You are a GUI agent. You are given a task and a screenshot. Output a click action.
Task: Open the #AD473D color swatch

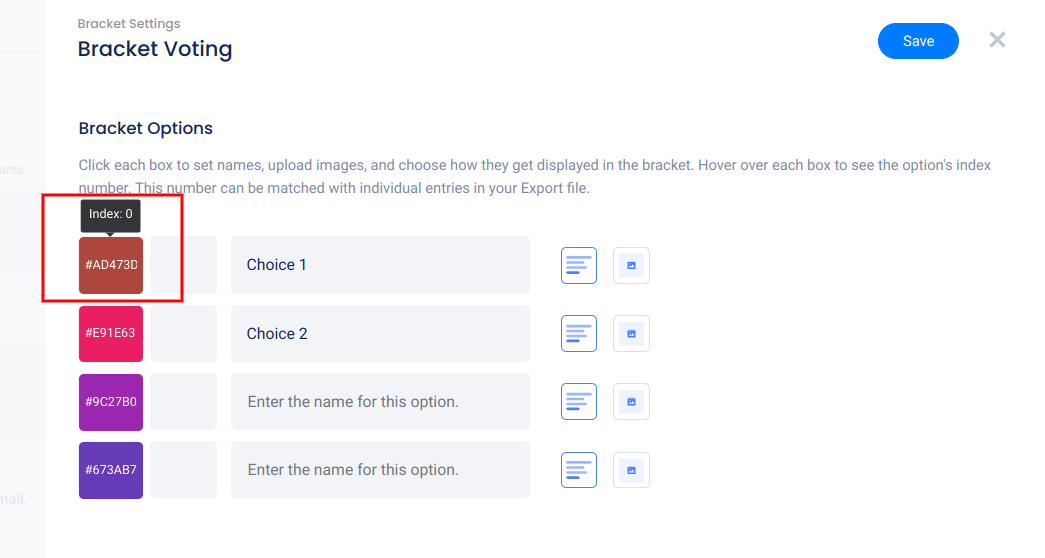(x=111, y=266)
